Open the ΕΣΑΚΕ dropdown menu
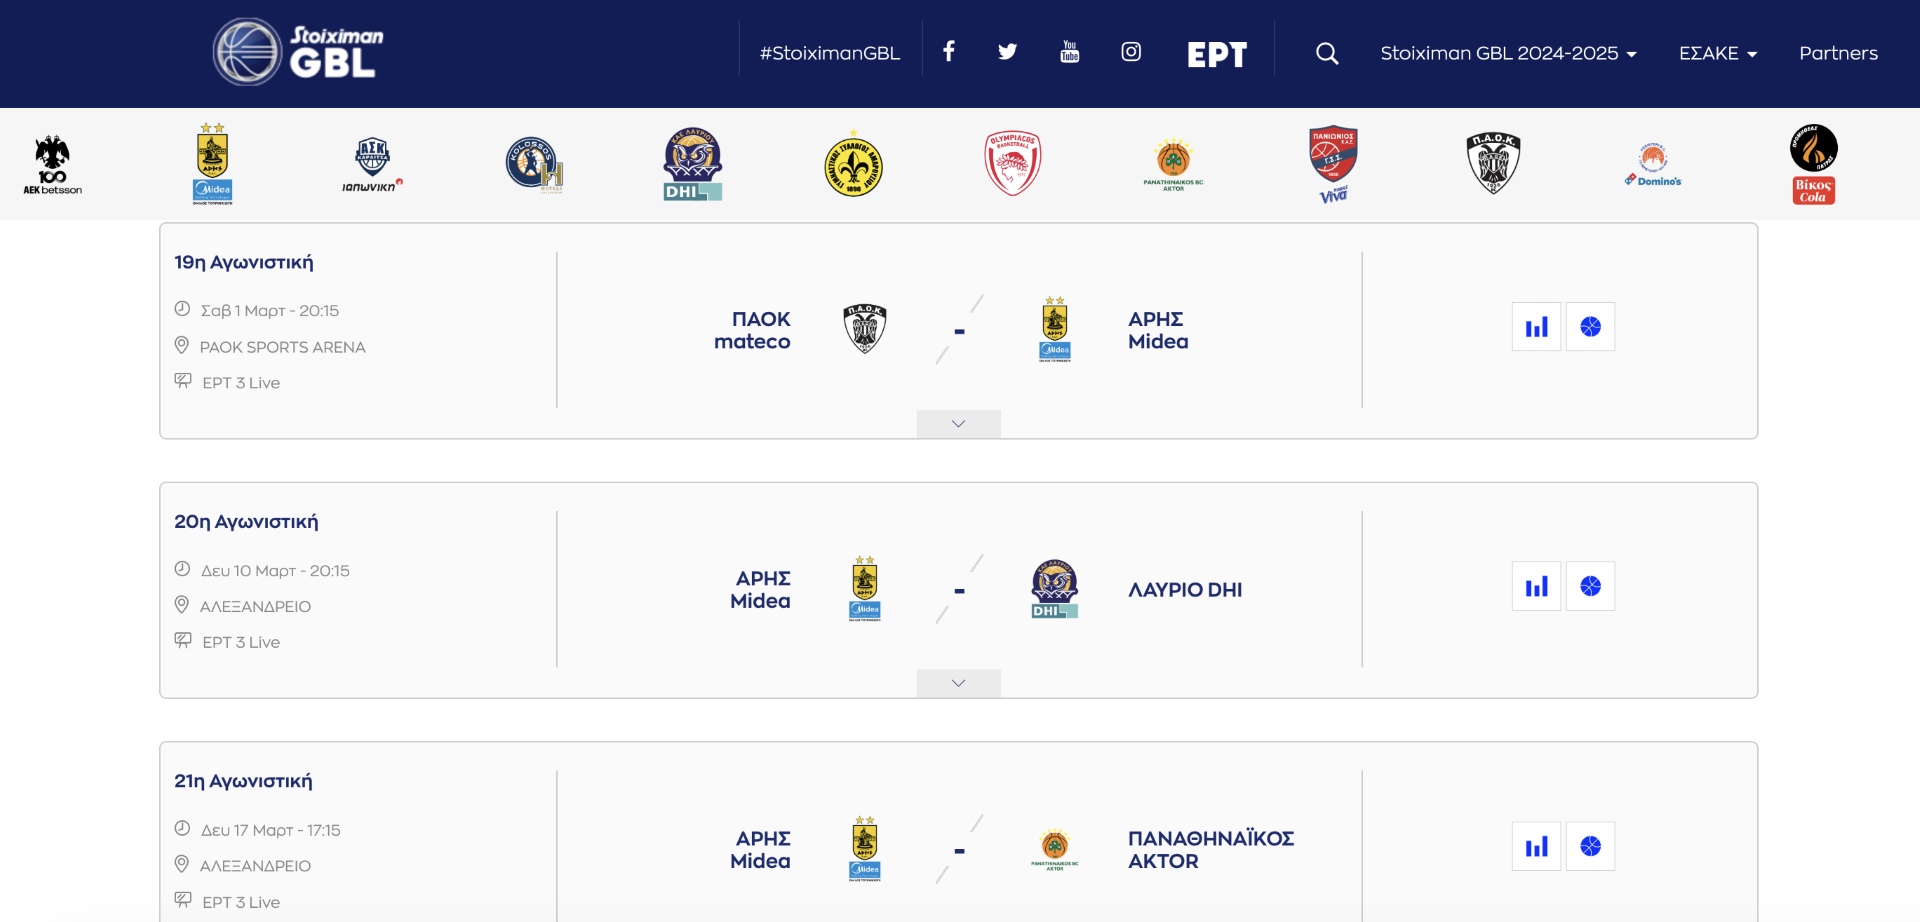 (x=1718, y=53)
